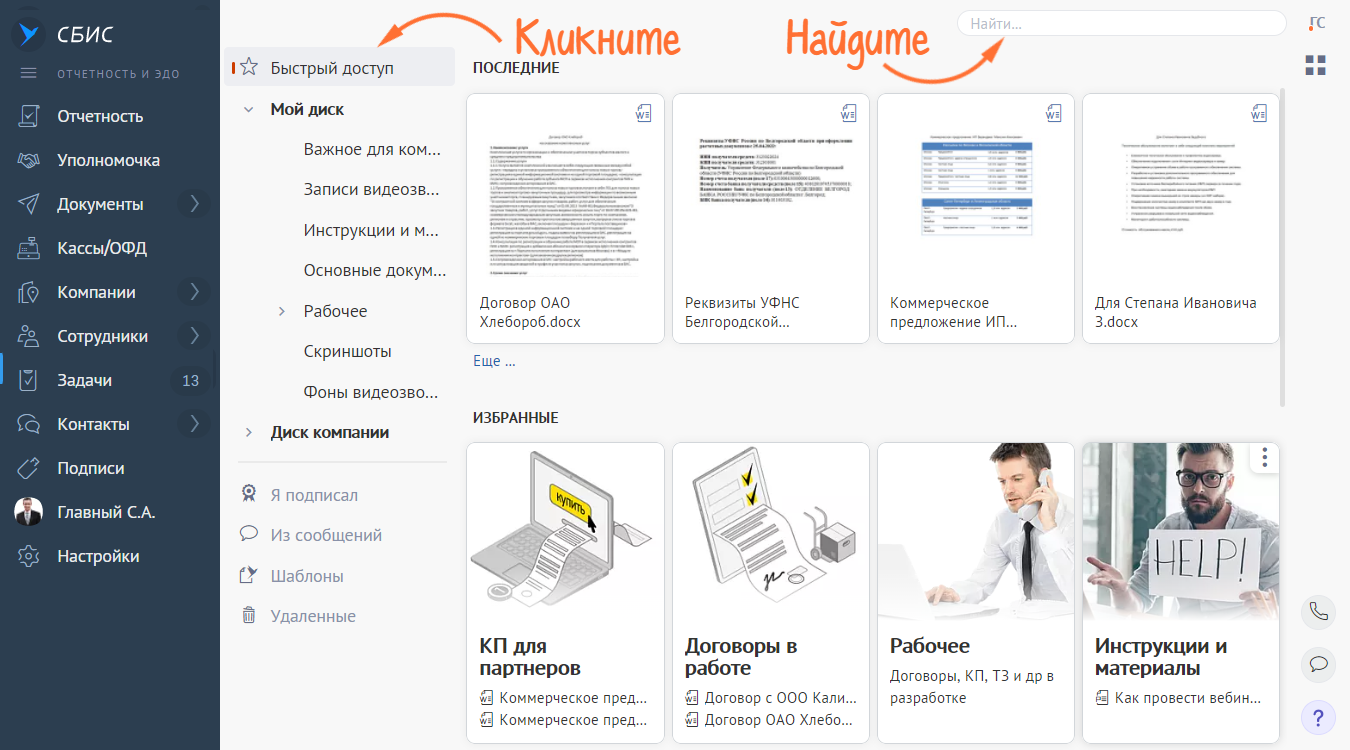Click the question mark help icon

(x=1318, y=717)
